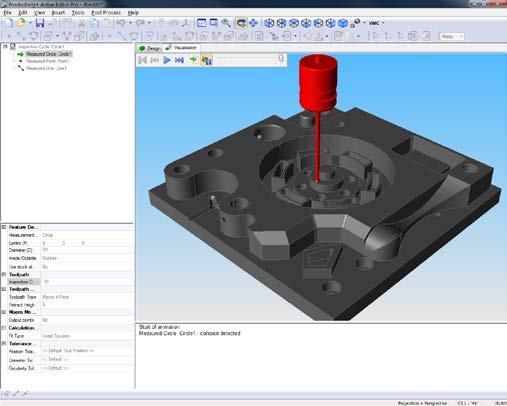Click the zoom-window icon with magnifier overlay
The image size is (507, 406).
click(x=214, y=23)
